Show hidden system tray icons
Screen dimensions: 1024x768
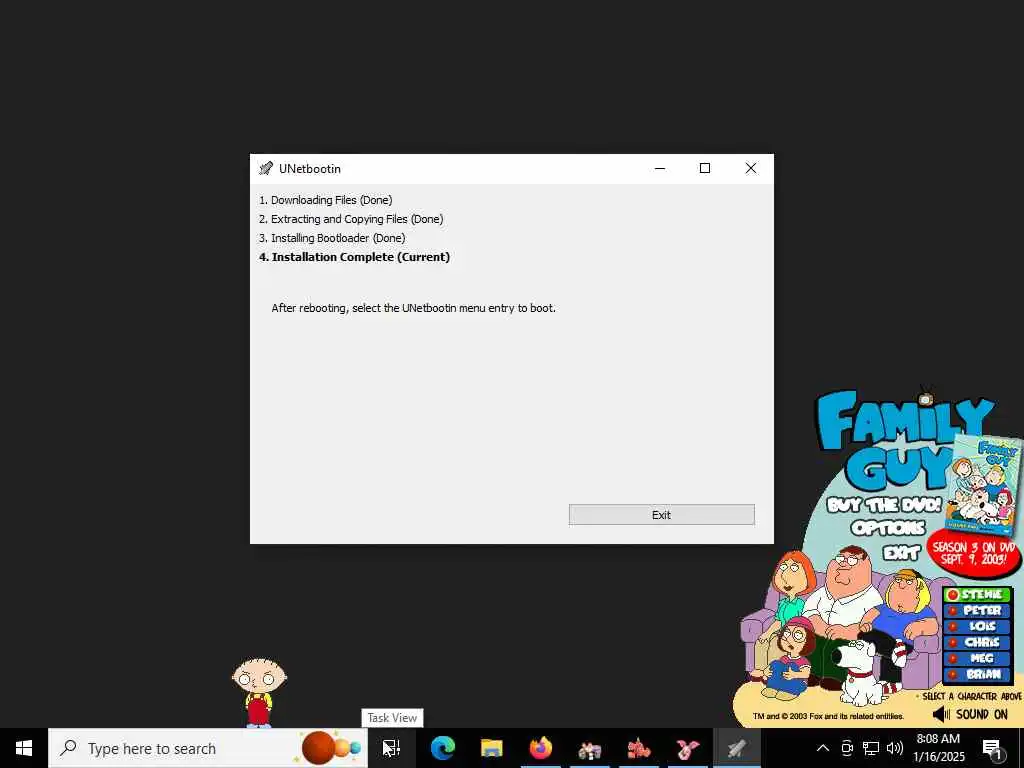[823, 748]
